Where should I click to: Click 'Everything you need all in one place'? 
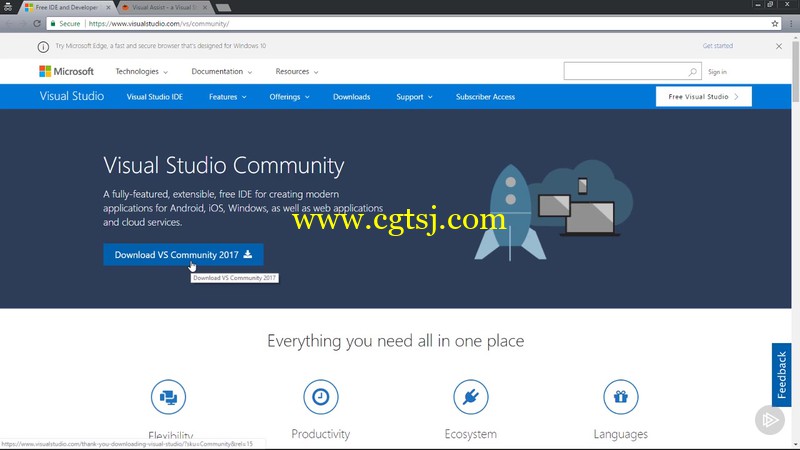coord(395,341)
